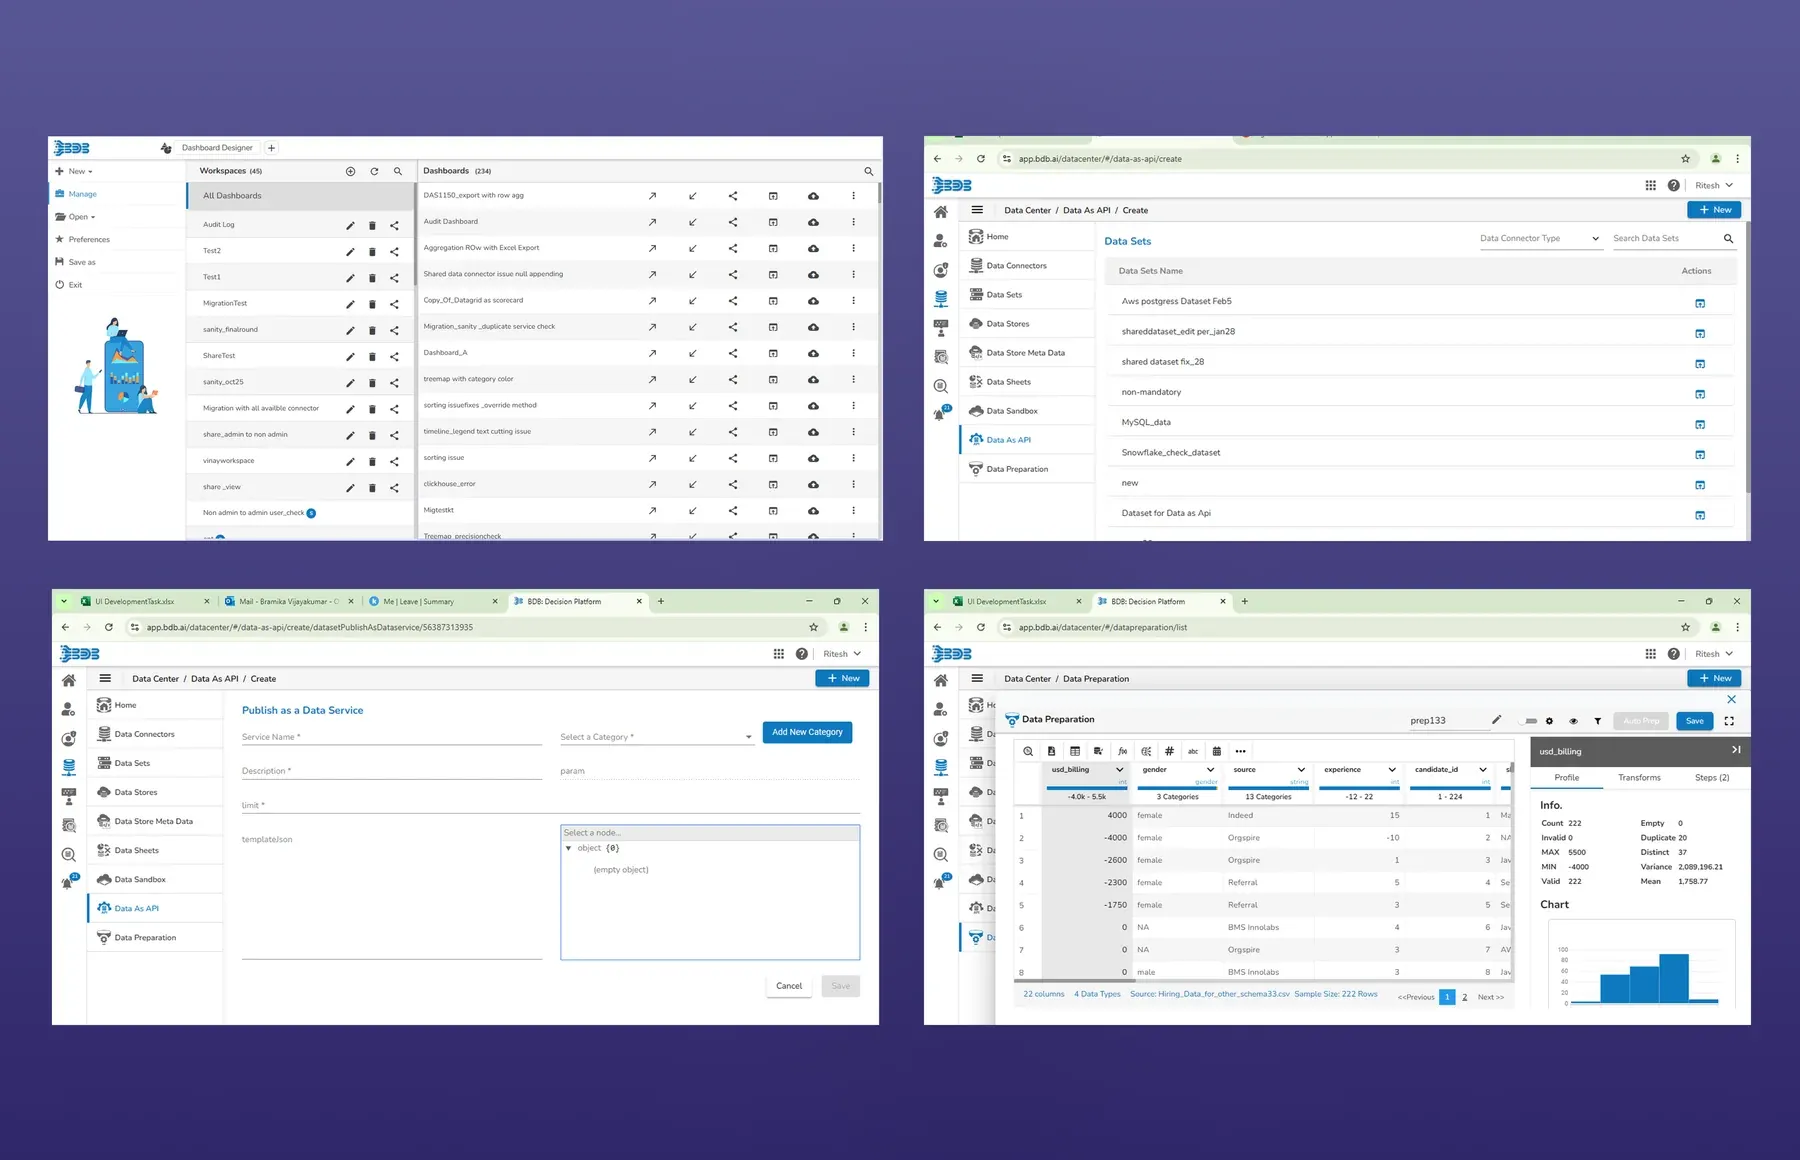Viewport: 1800px width, 1160px height.
Task: Expand the Open menu in Dashboard Designer
Action: click(76, 217)
